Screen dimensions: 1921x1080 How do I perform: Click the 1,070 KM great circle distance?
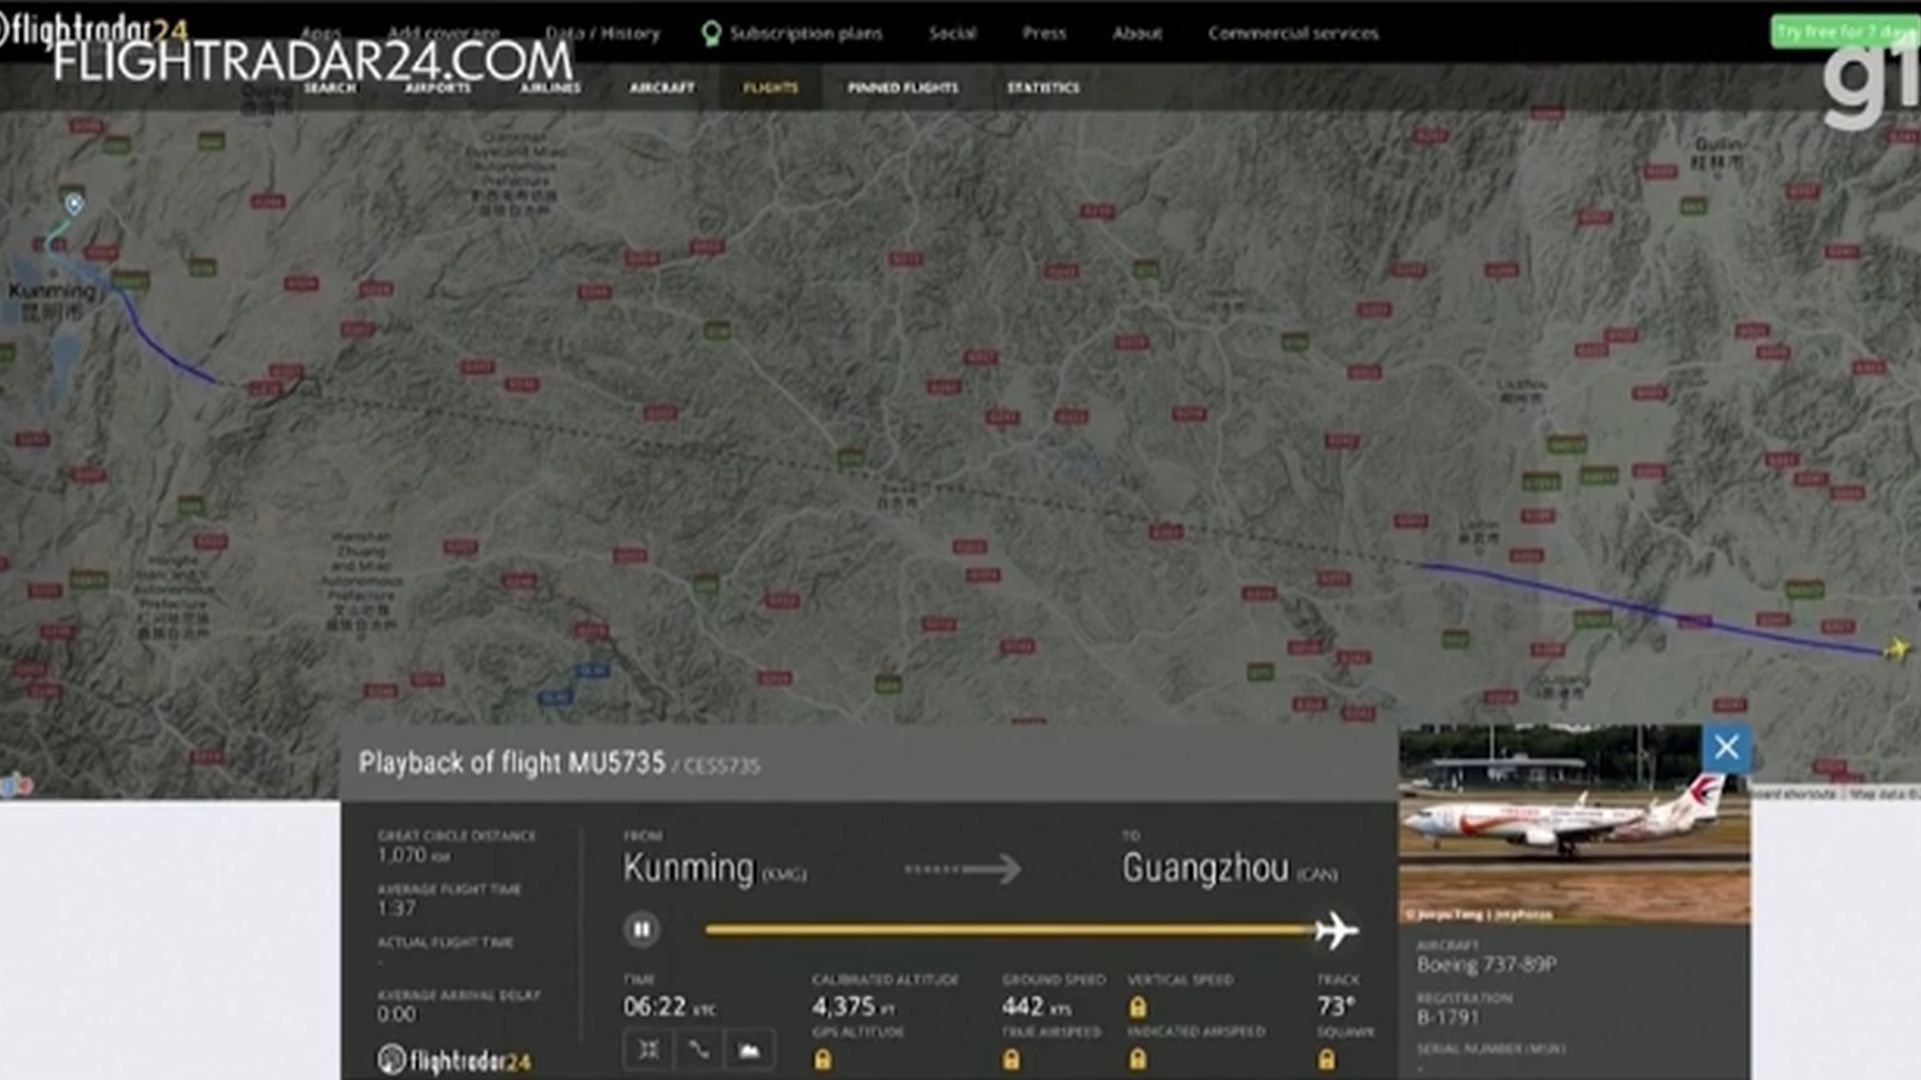pyautogui.click(x=413, y=855)
